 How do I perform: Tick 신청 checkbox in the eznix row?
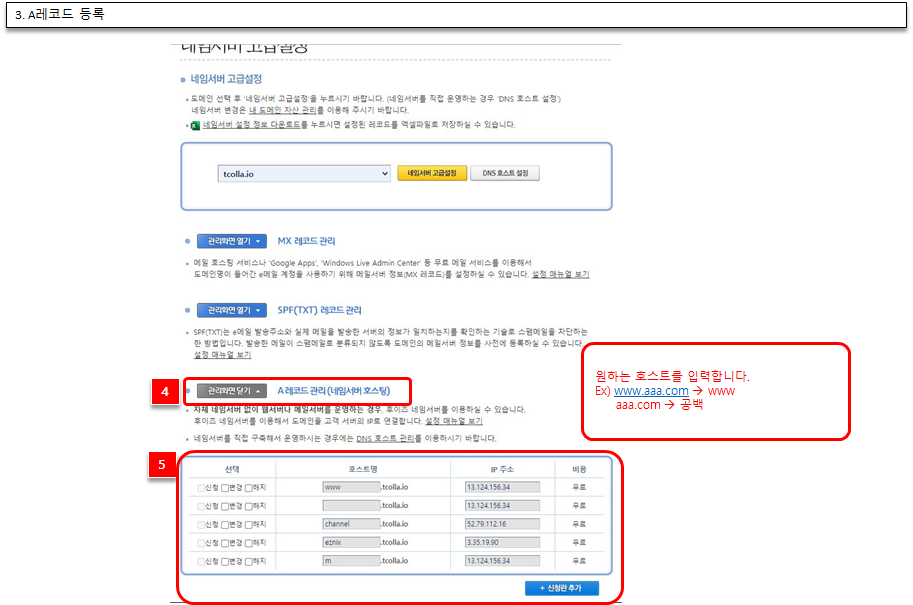(201, 543)
